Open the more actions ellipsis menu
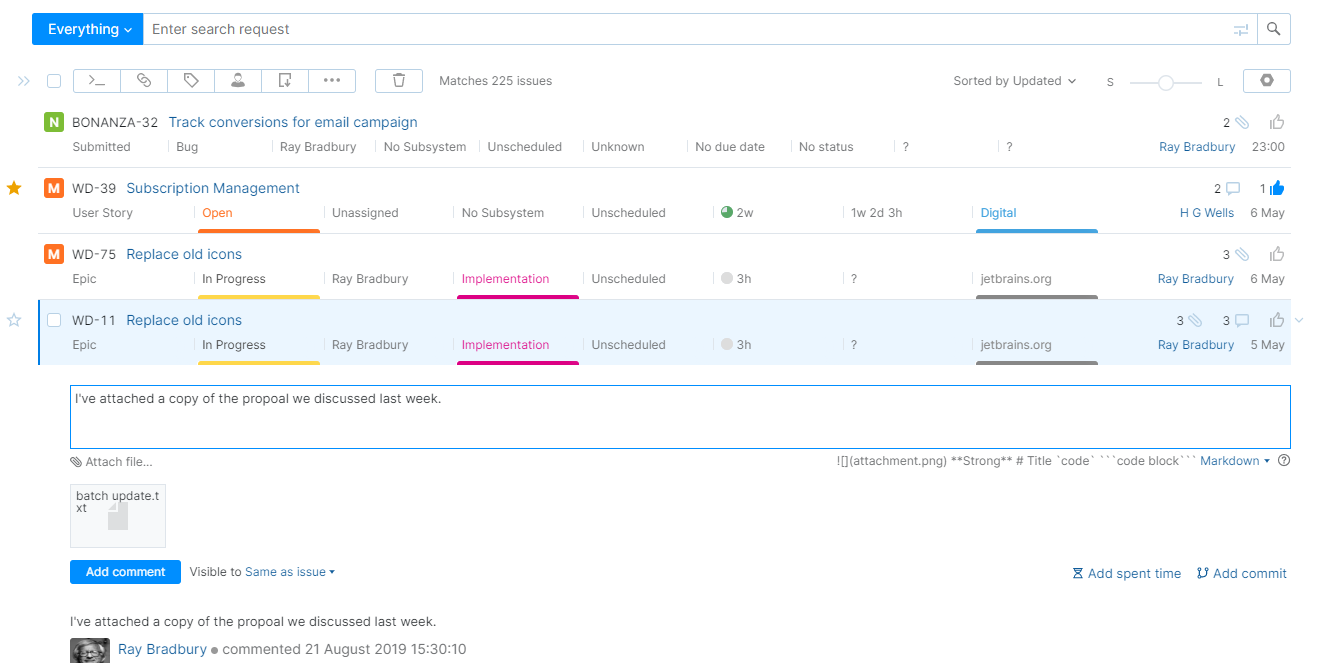This screenshot has height=663, width=1321. [332, 81]
